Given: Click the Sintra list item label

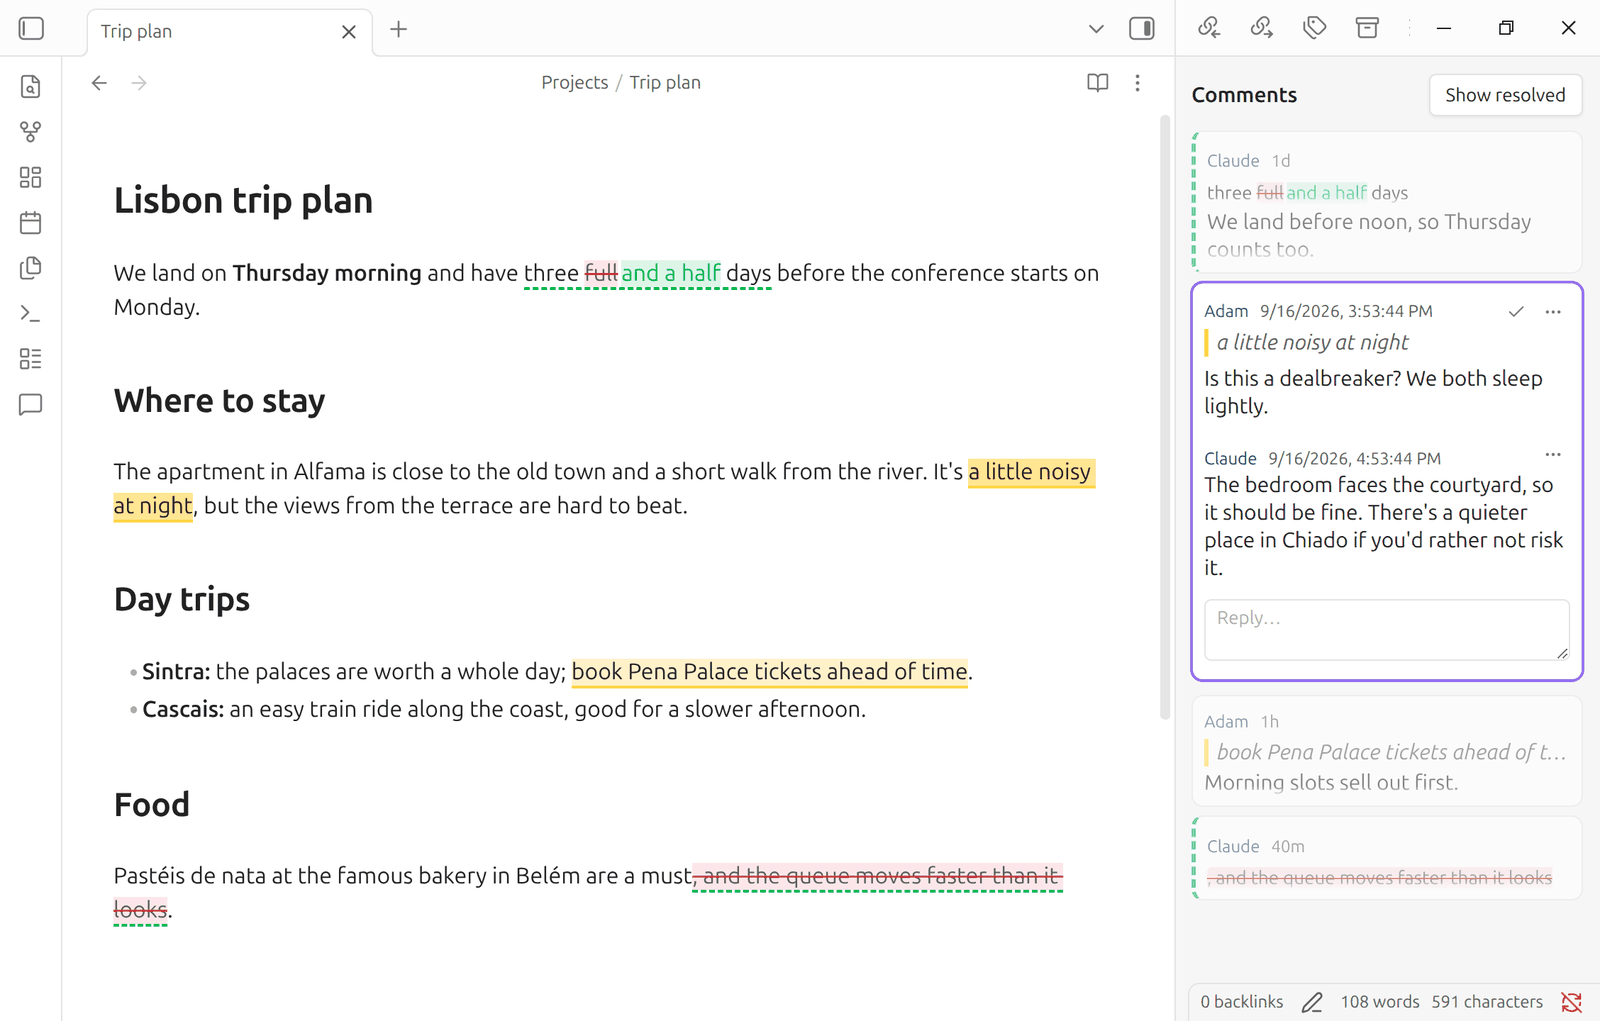Looking at the screenshot, I should click(176, 672).
